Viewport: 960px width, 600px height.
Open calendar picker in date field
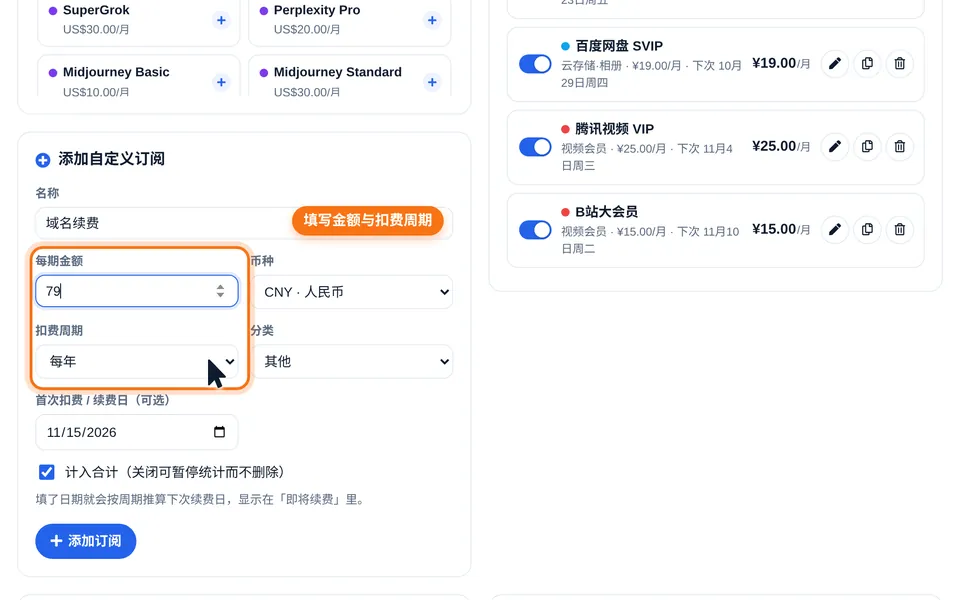click(x=219, y=432)
